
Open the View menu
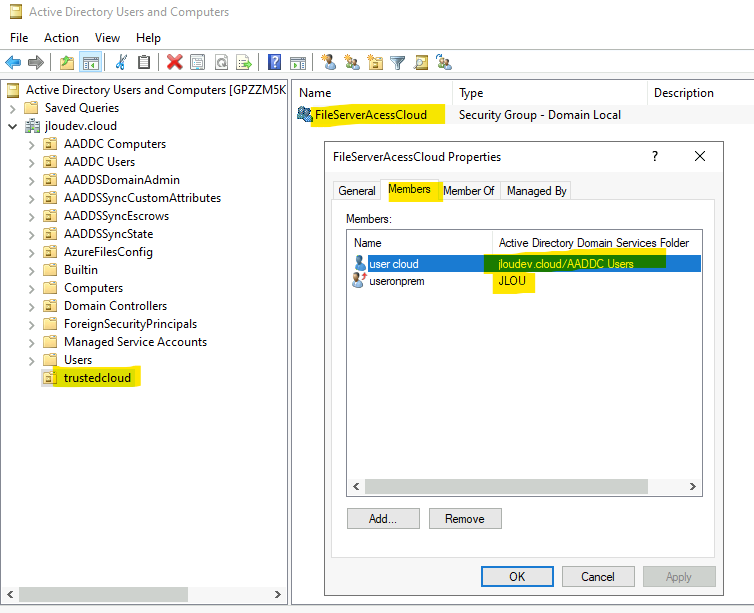pyautogui.click(x=107, y=38)
